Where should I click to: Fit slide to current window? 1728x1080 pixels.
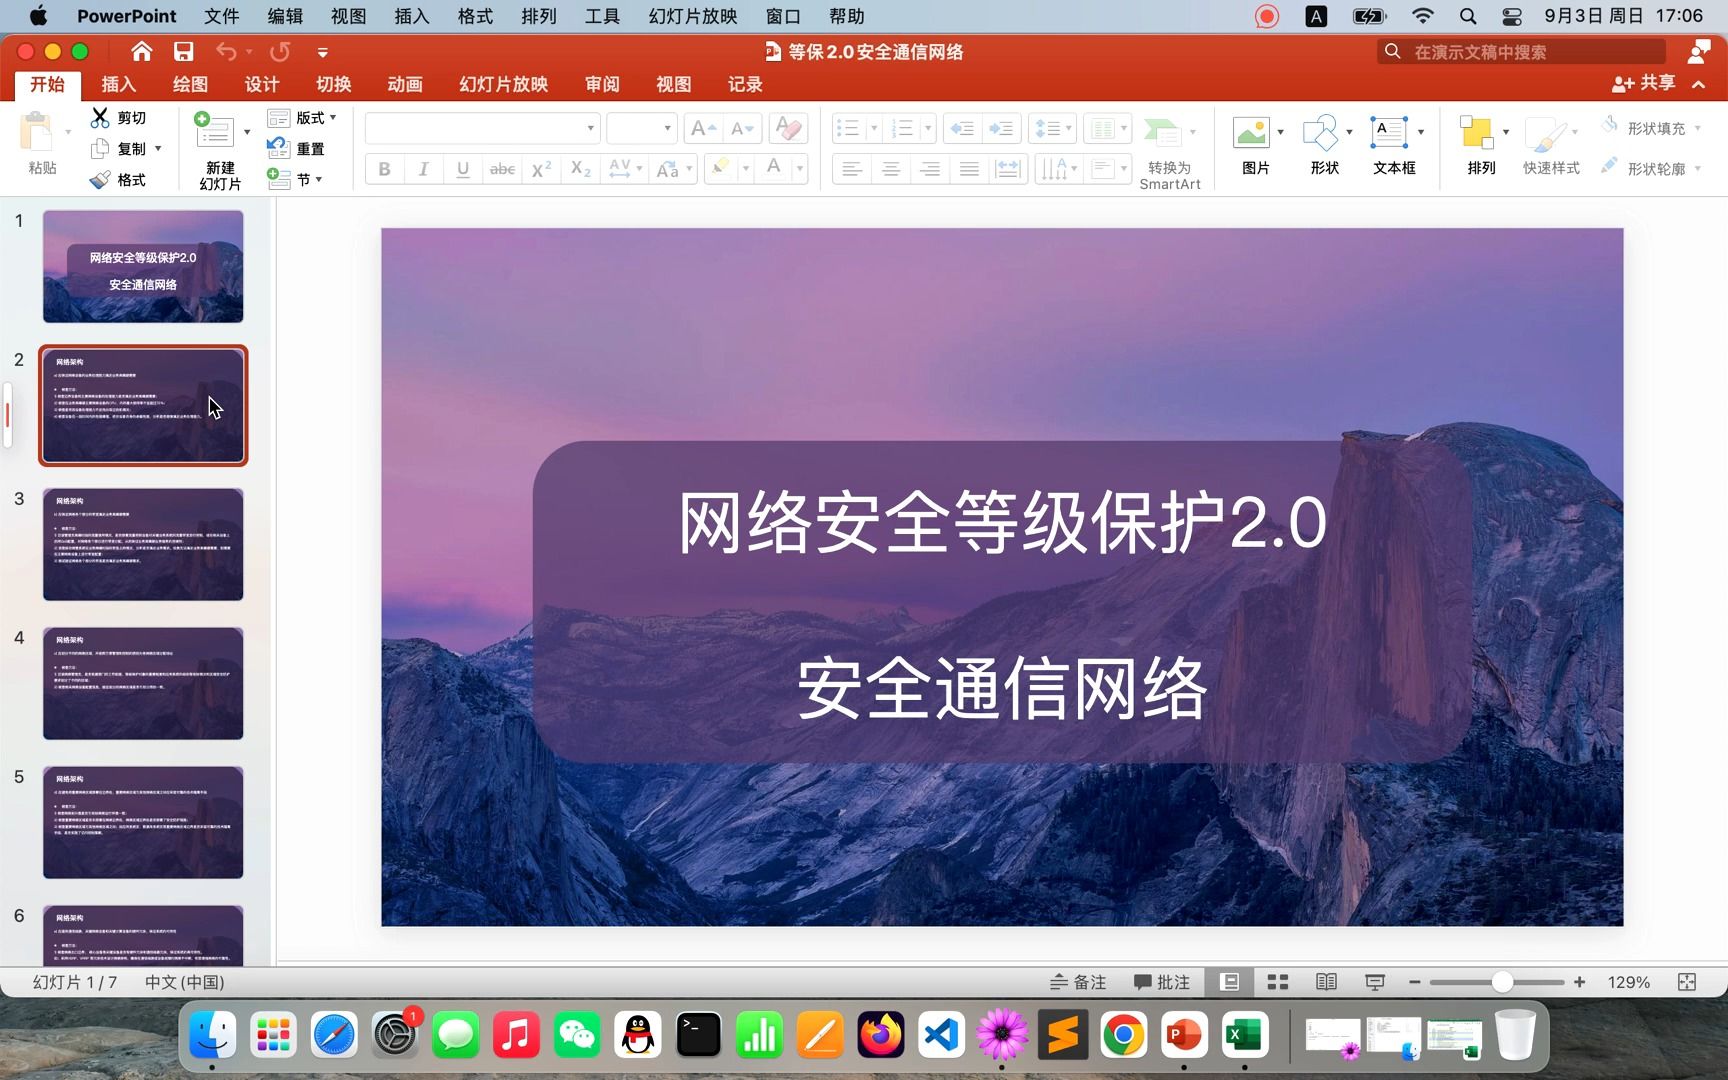click(1687, 982)
